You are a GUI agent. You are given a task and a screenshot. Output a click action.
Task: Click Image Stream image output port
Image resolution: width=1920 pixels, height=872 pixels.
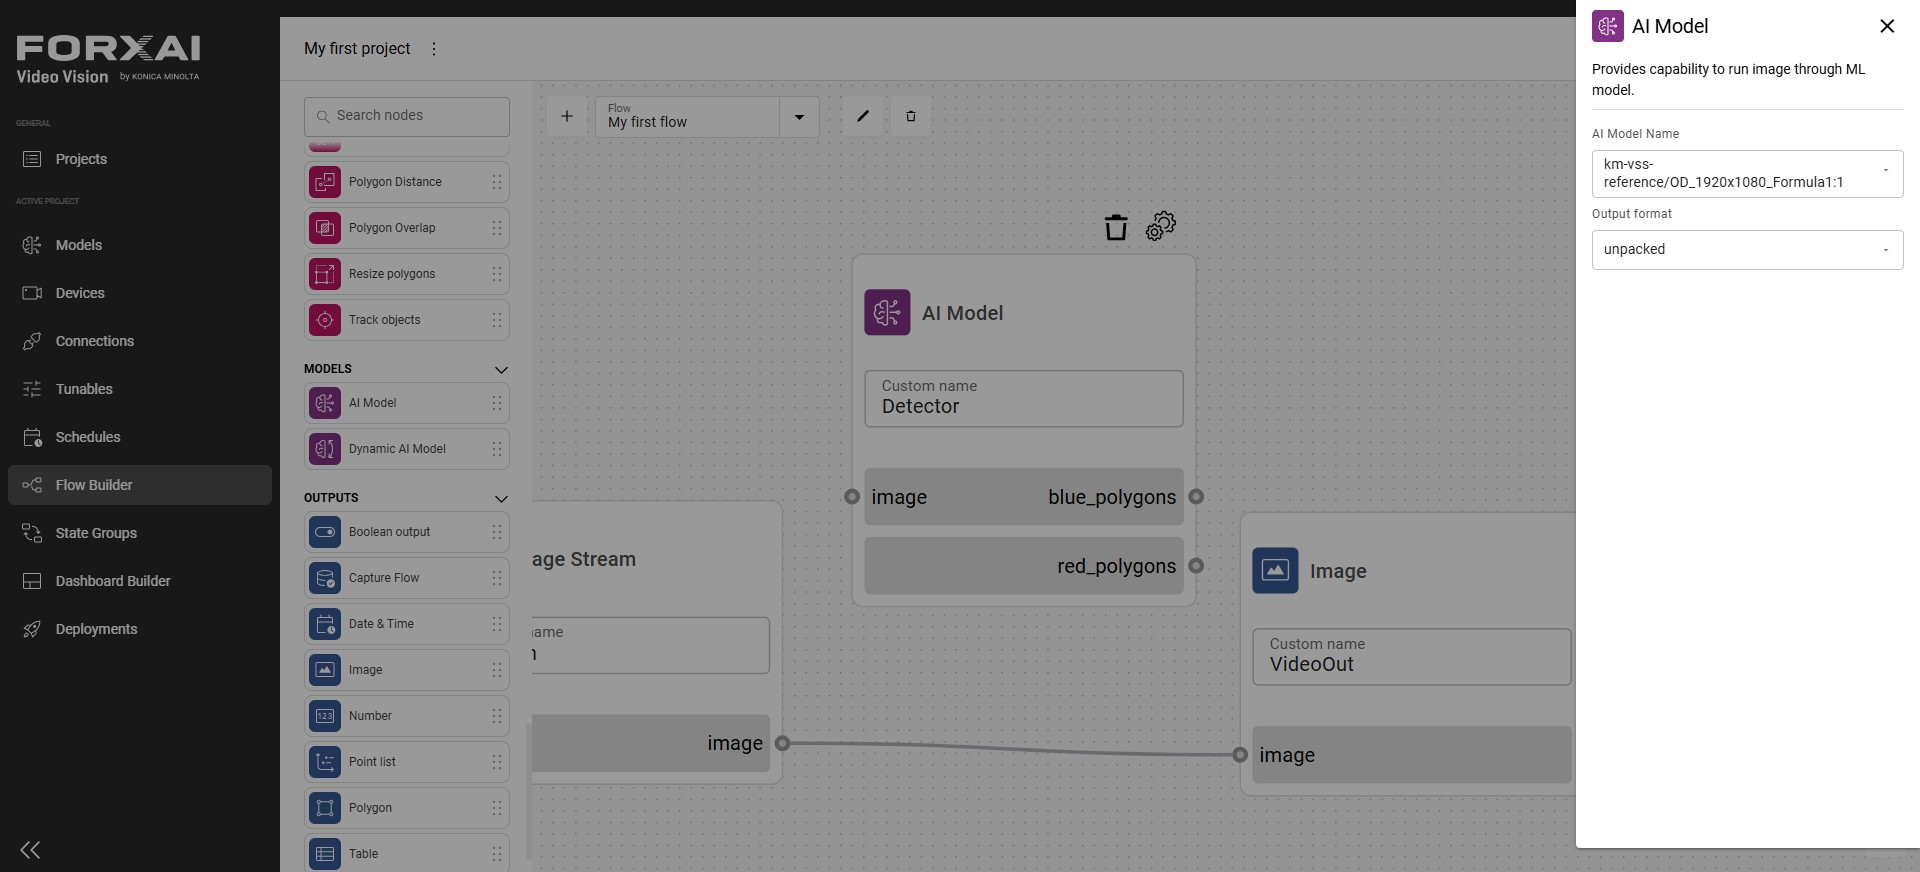tap(783, 743)
